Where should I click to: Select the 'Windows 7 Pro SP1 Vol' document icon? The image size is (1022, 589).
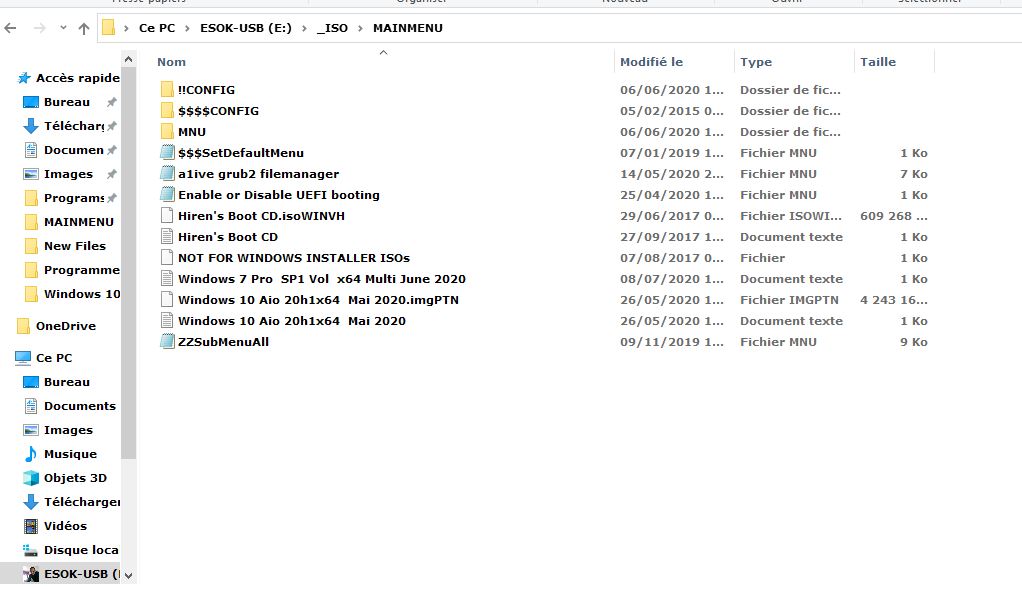pos(167,278)
